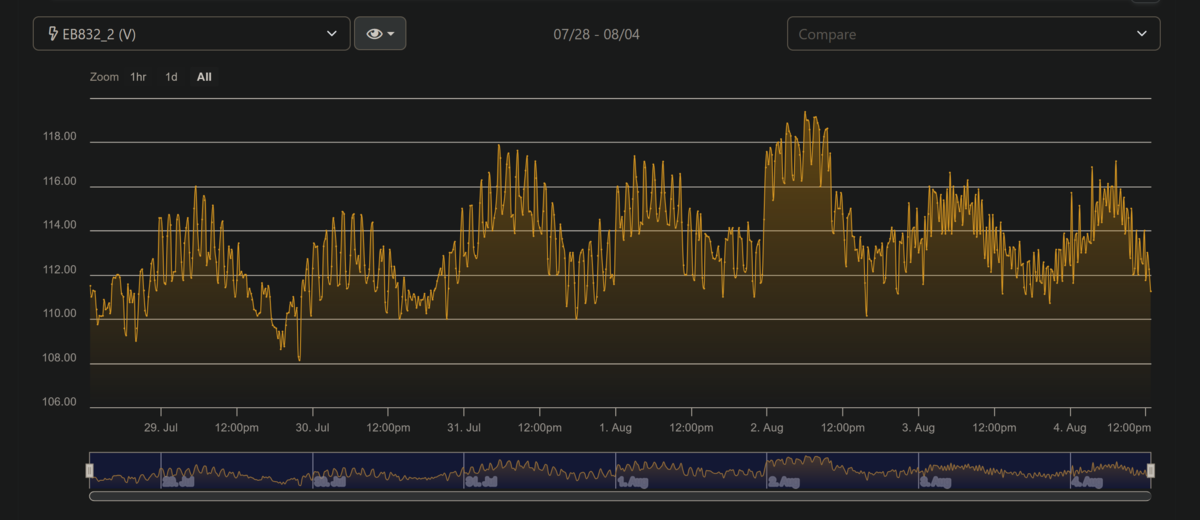The image size is (1200, 520).
Task: Click the 112.00 y-axis value
Action: click(58, 270)
